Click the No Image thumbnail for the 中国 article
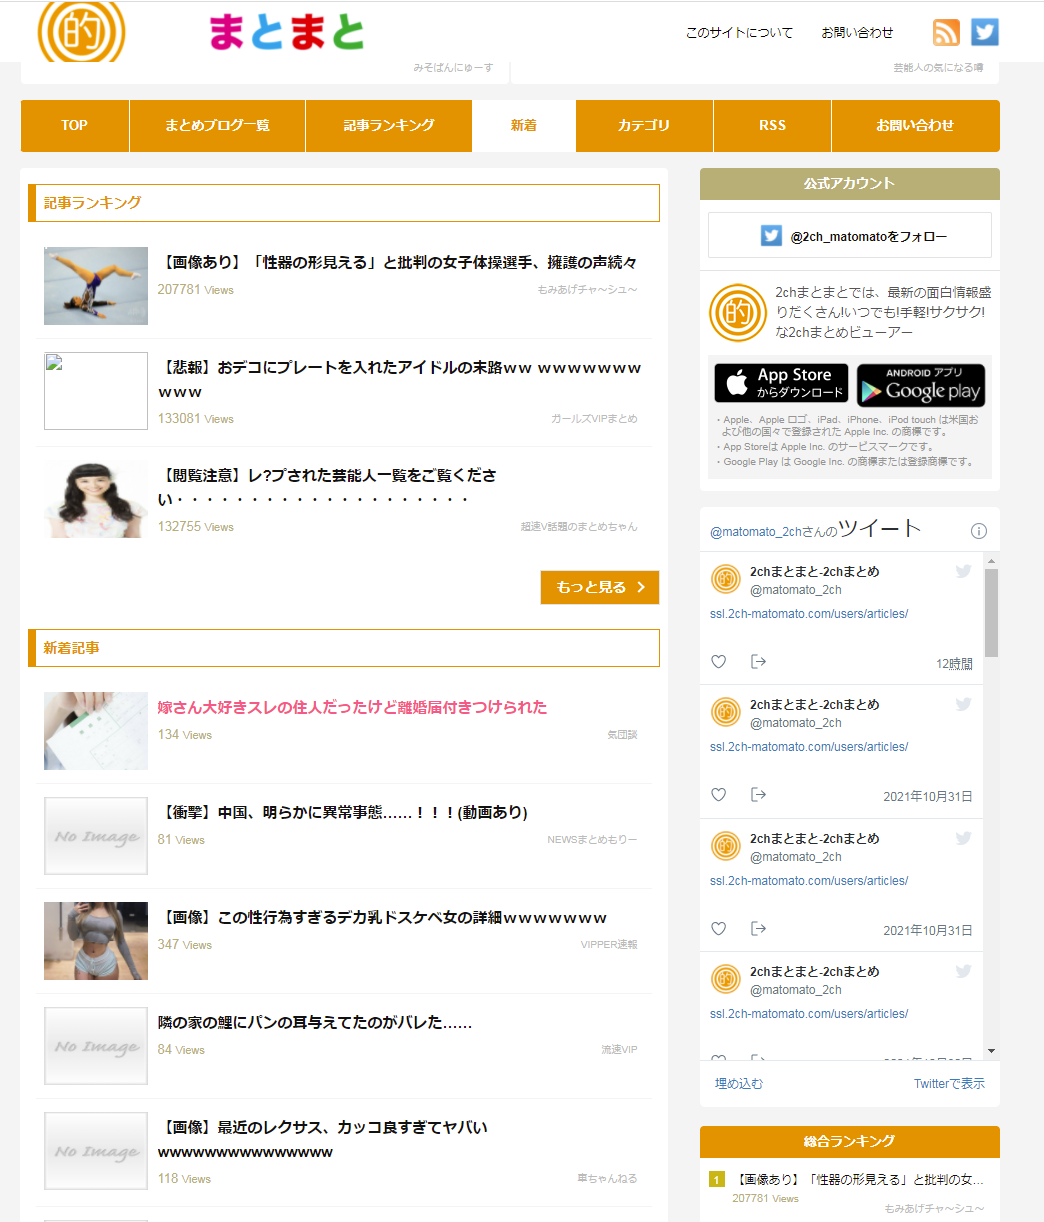Viewport: 1044px width, 1222px height. click(96, 836)
